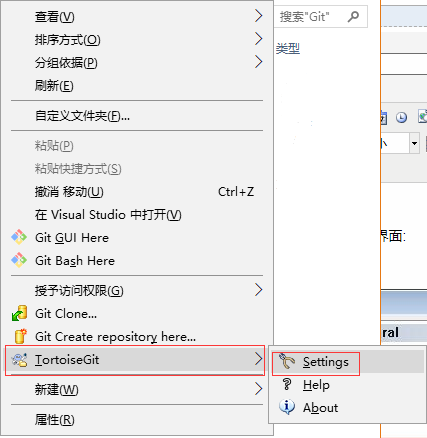The height and width of the screenshot is (438, 427).
Task: Open the 查看(V) menu entry
Action: (x=137, y=16)
